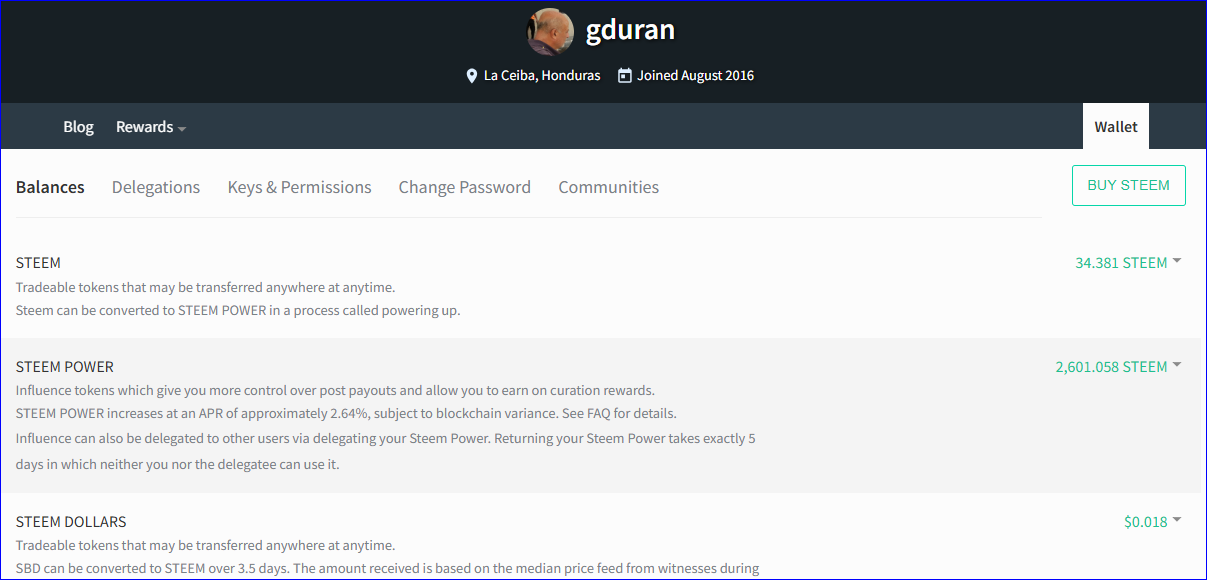Click the calendar joined-date icon
Viewport: 1207px width, 580px height.
625,75
